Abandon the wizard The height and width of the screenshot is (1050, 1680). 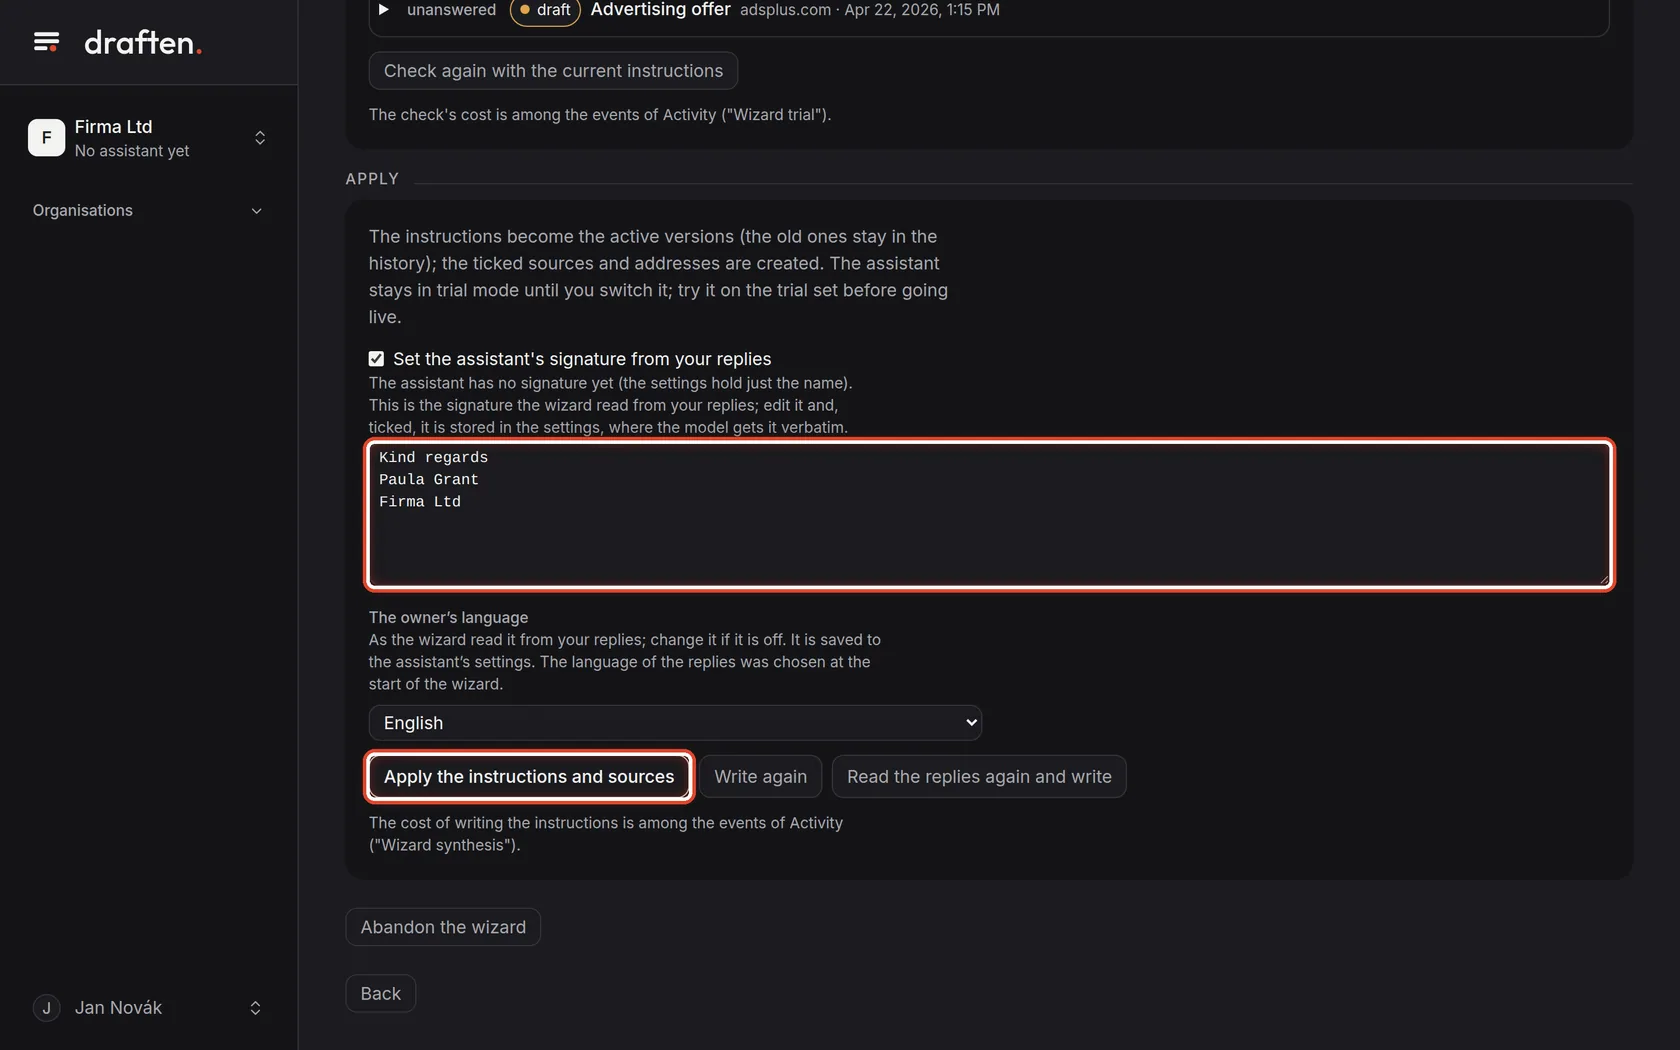[x=443, y=927]
